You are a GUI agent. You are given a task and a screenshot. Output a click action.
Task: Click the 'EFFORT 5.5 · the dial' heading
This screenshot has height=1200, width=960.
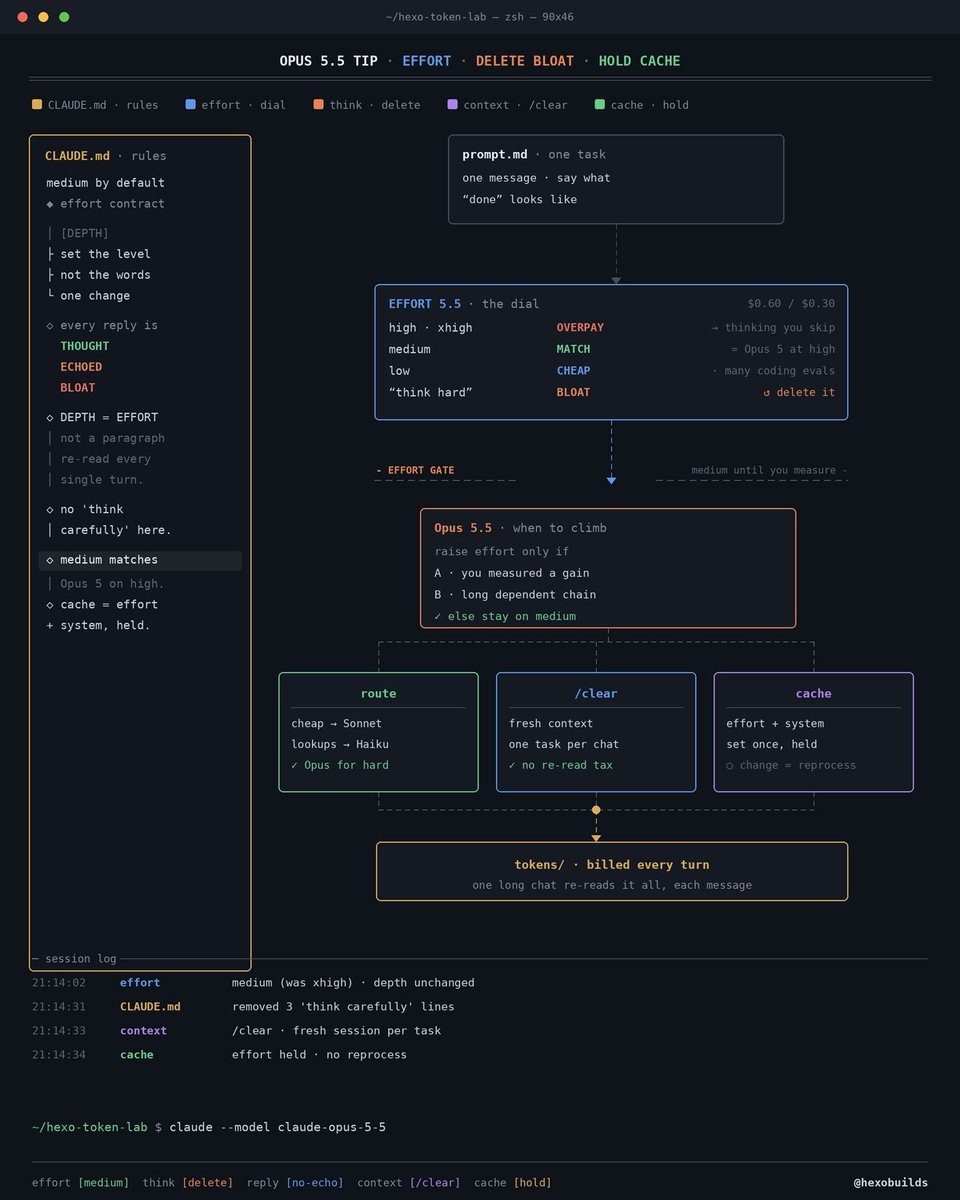464,304
